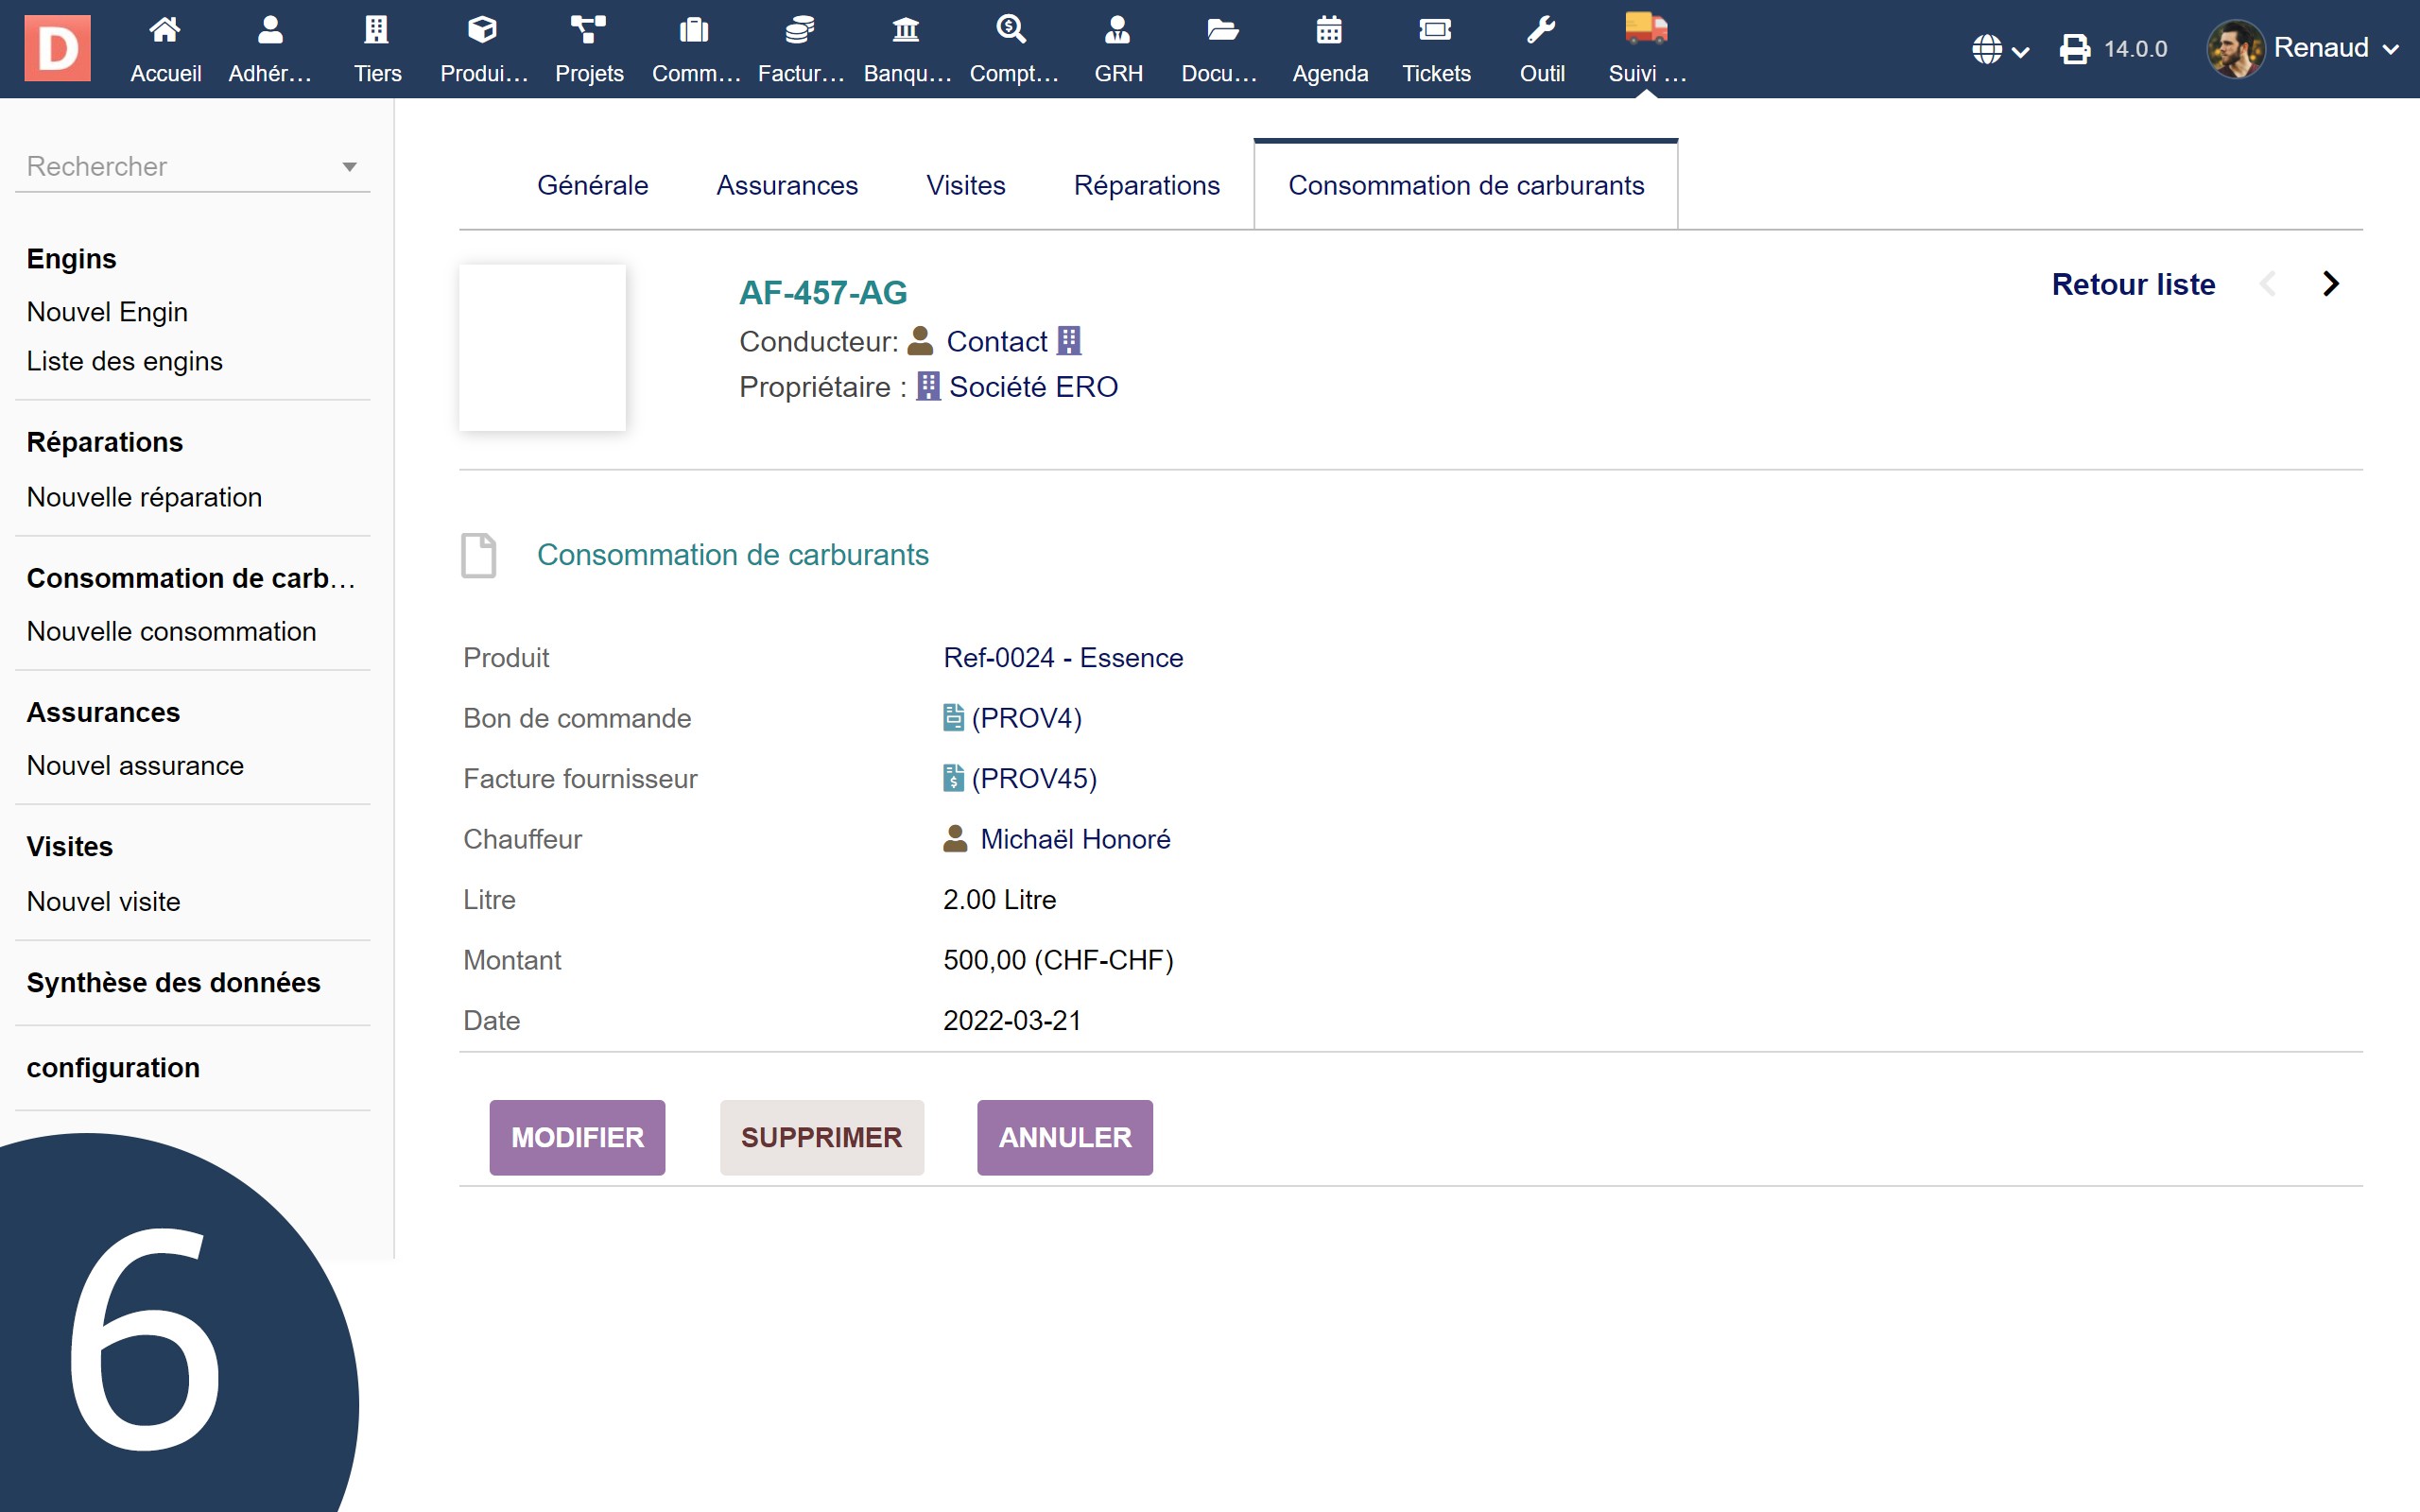Click the SUPPRIMER button
Screen dimensions: 2420x1512
822,1137
